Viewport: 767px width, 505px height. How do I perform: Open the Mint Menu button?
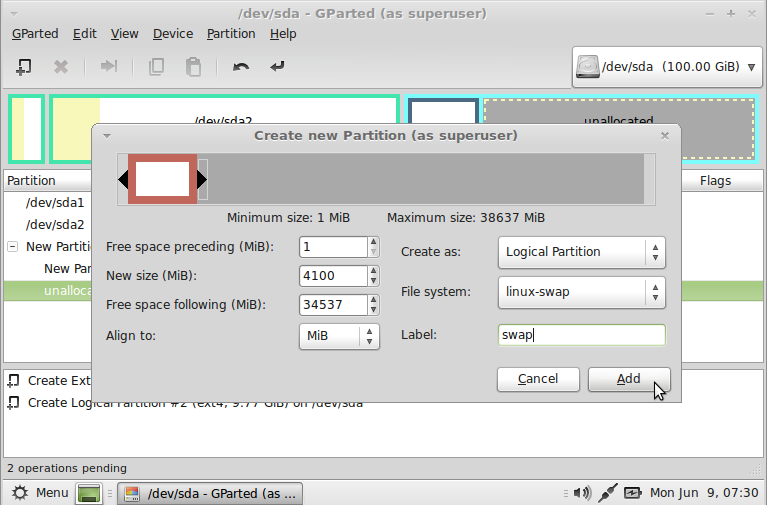(x=40, y=493)
